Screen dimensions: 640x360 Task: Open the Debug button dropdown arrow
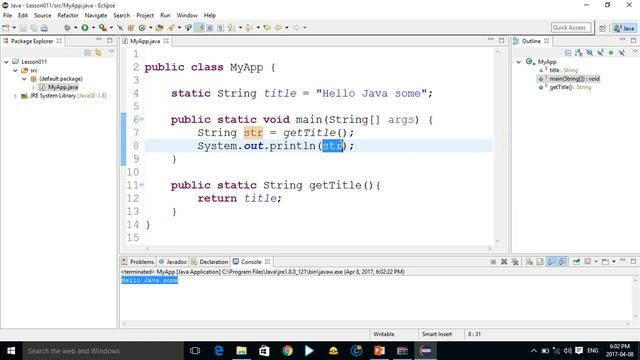tap(76, 28)
